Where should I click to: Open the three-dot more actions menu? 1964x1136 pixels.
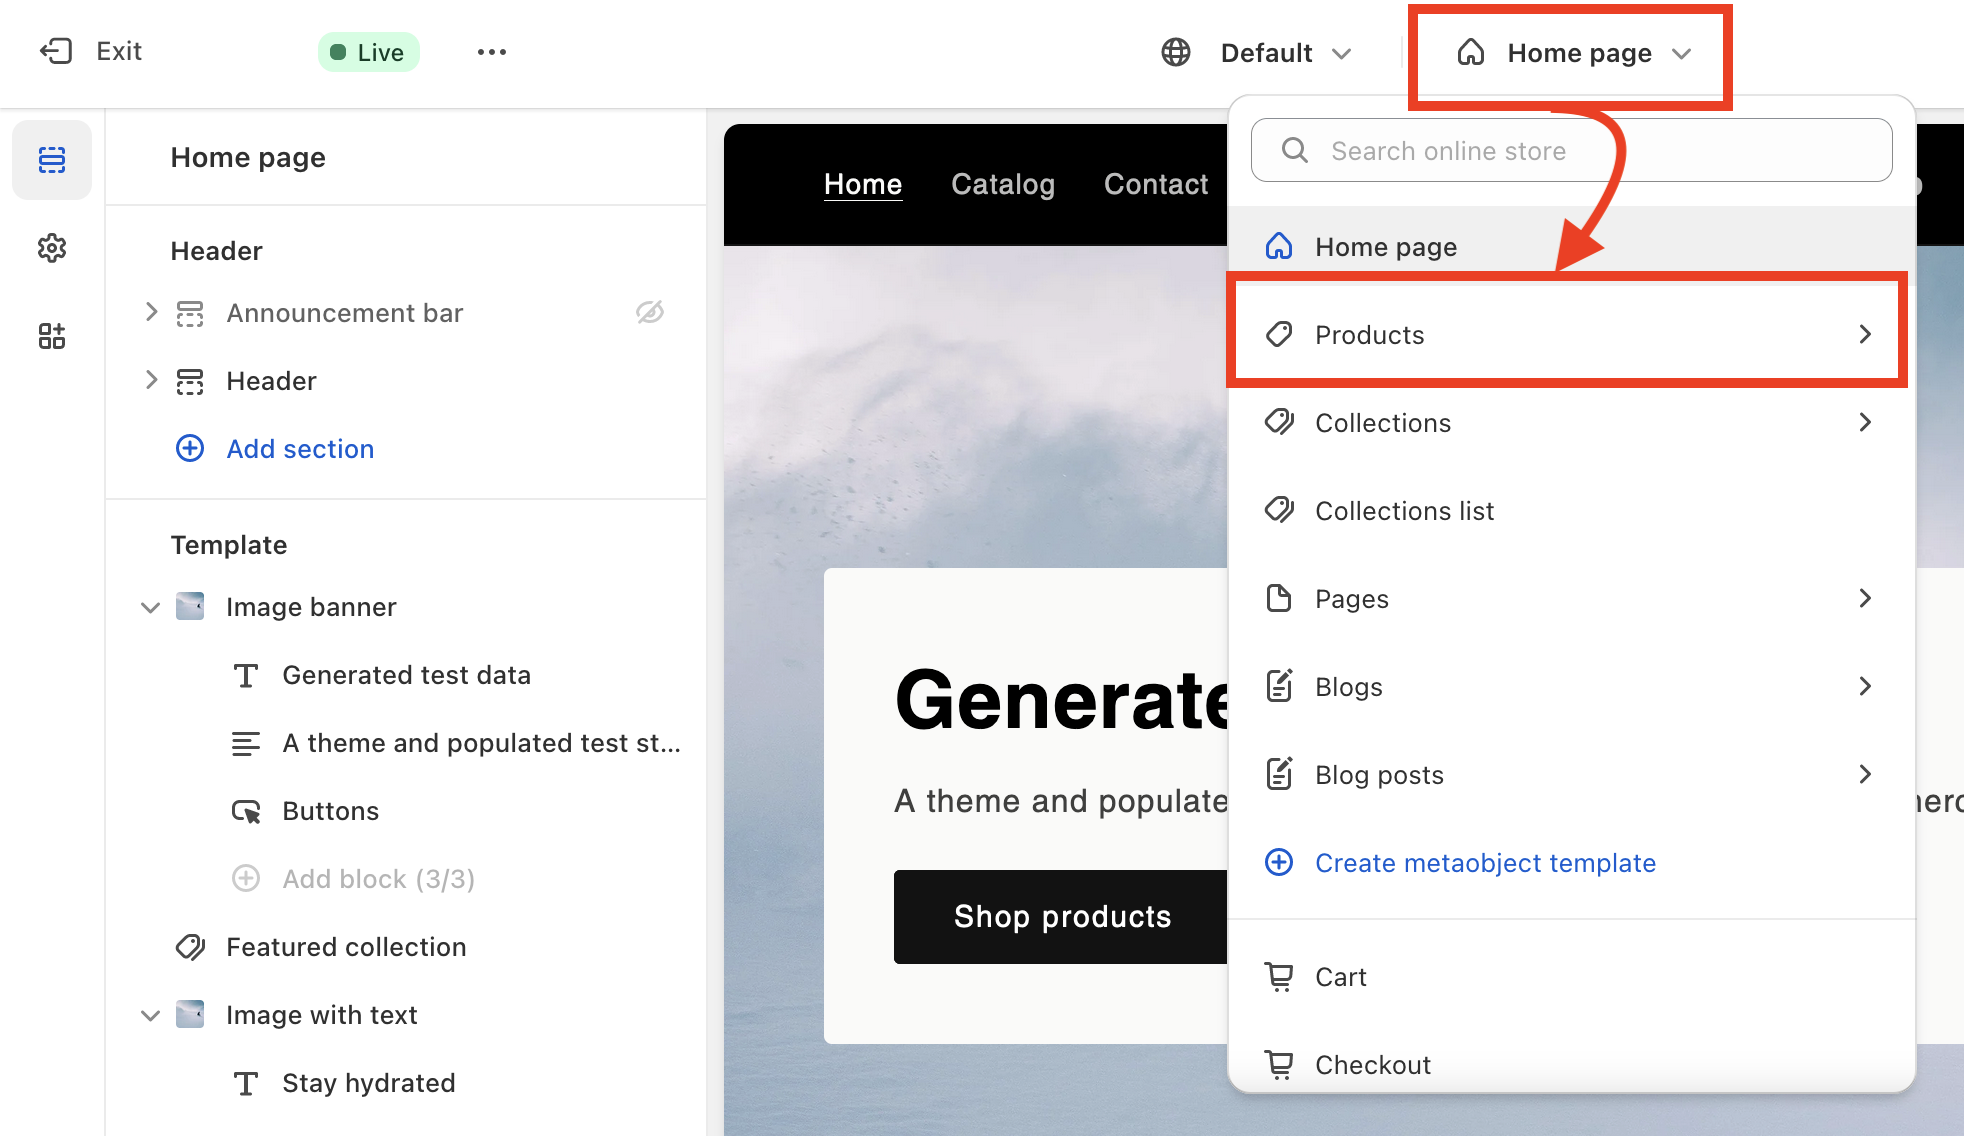coord(491,52)
